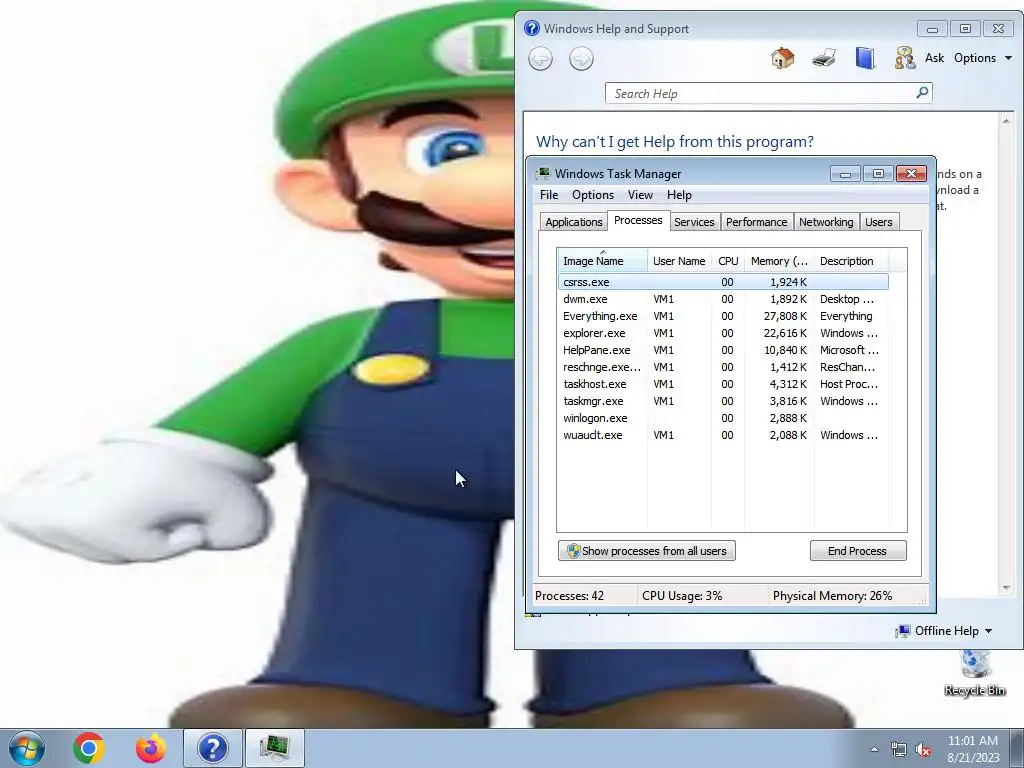Switch to Help and Support taskbar button
The width and height of the screenshot is (1024, 768).
click(213, 748)
